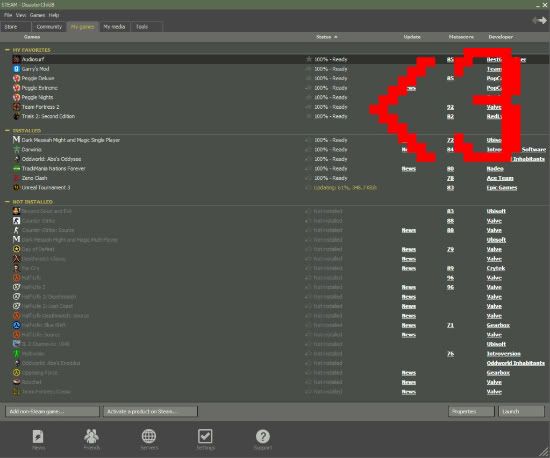
Task: Toggle the favorite star for Garry's Mod
Action: pos(308,69)
